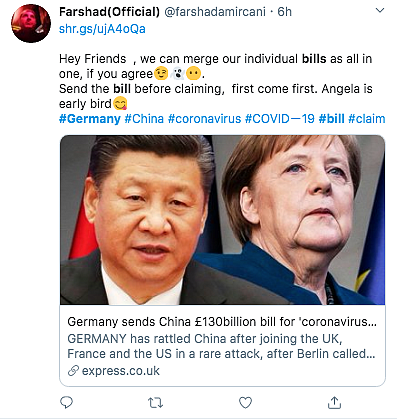This screenshot has width=397, height=419.
Task: Expand the tweet options chevron menu
Action: click(x=380, y=10)
